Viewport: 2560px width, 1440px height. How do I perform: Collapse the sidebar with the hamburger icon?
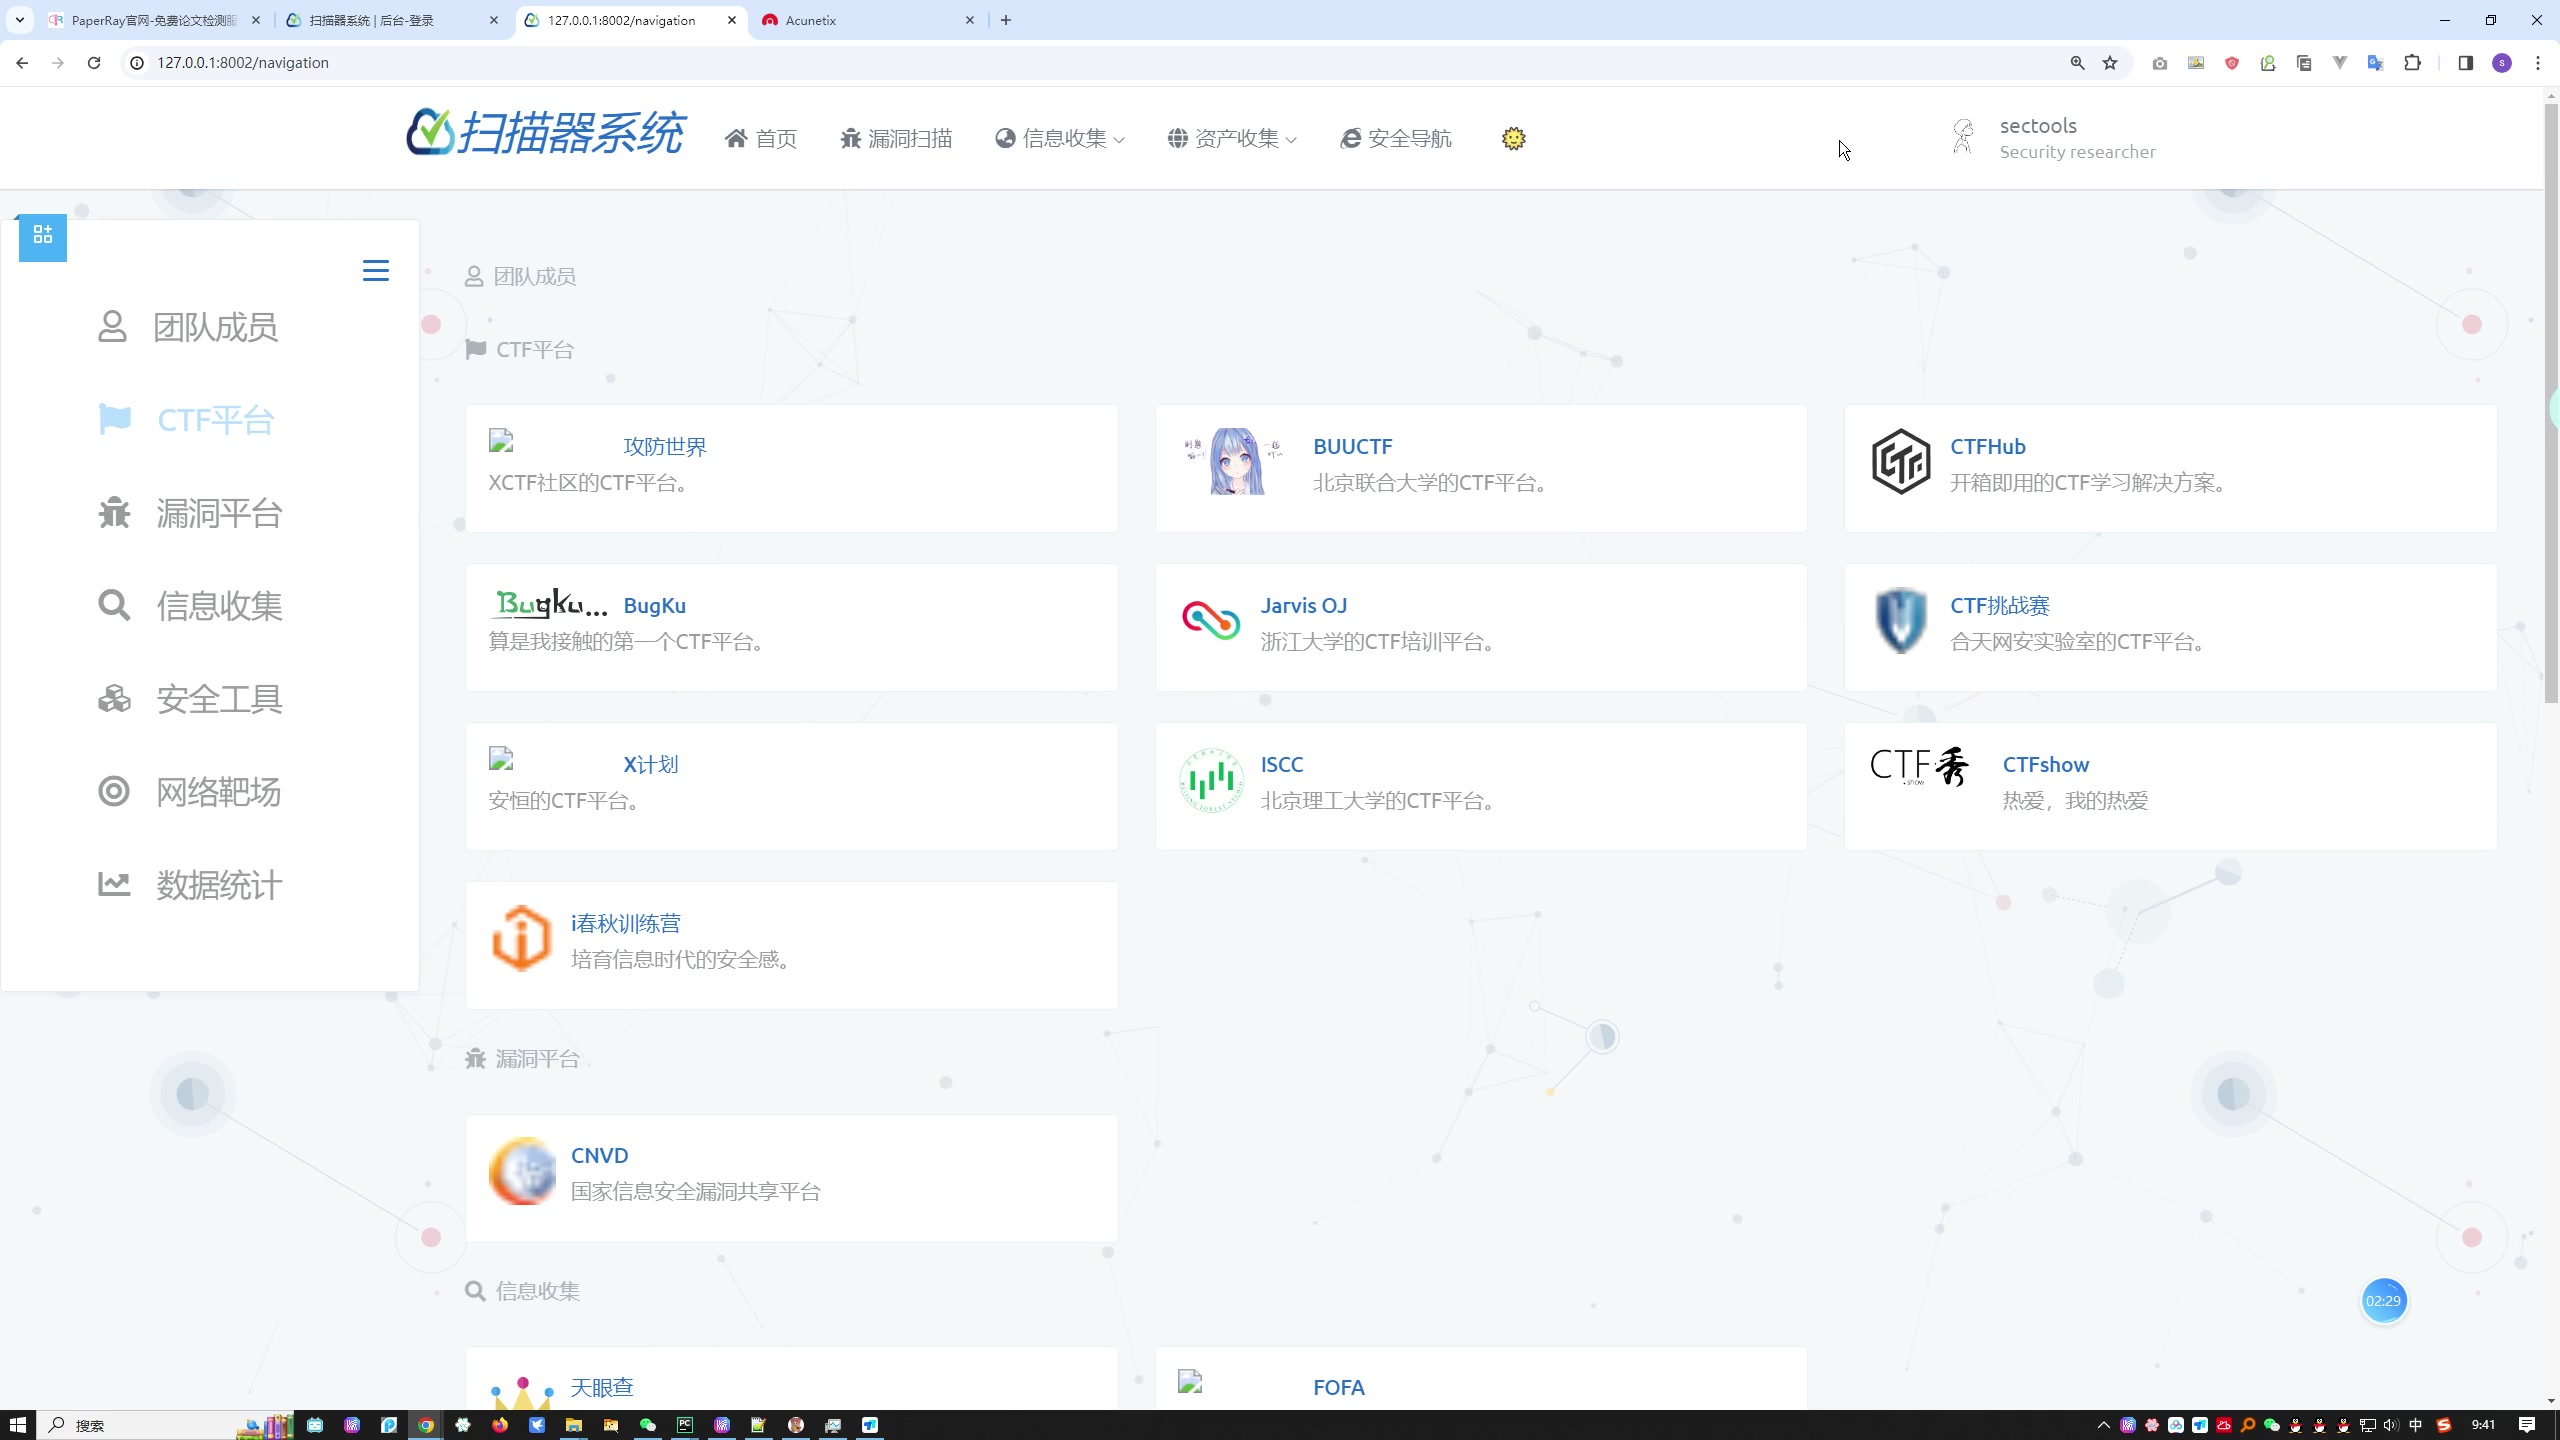tap(376, 271)
